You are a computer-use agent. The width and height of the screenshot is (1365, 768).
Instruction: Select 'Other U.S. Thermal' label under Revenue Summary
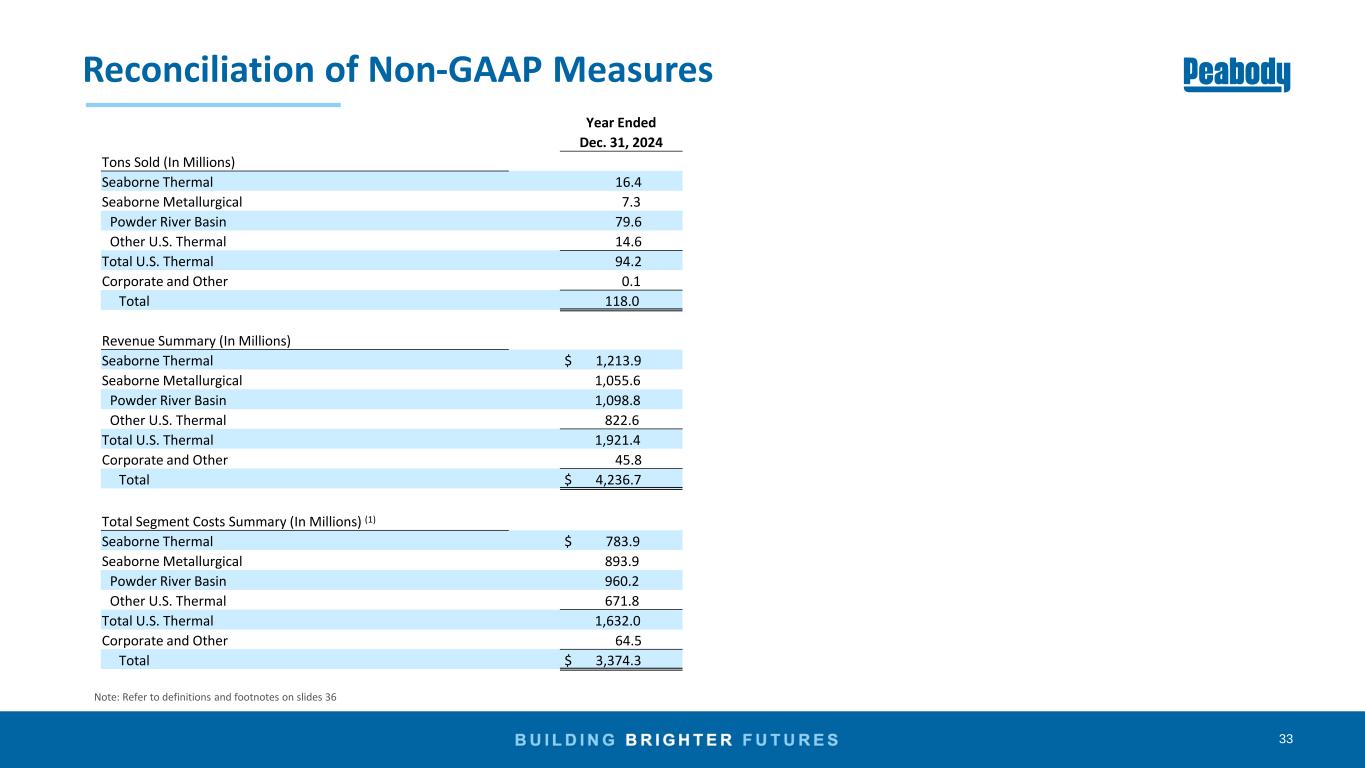(x=168, y=420)
